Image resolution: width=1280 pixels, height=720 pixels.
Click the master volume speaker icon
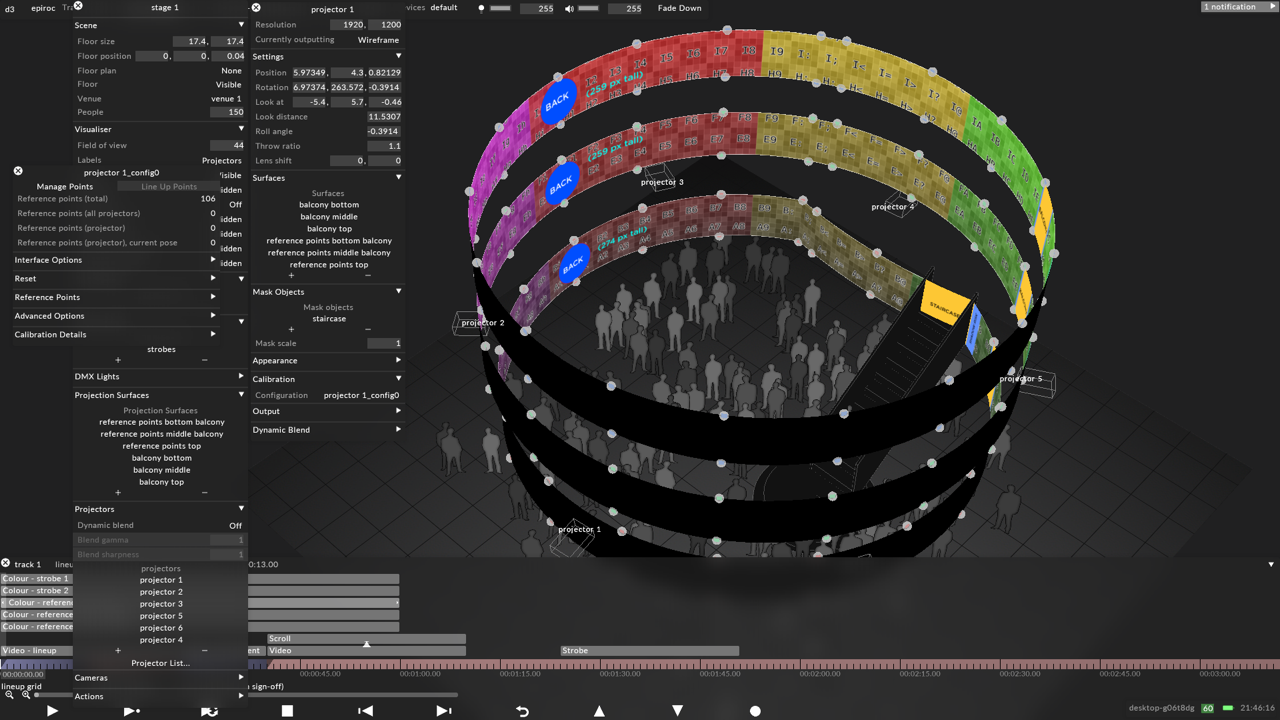click(x=569, y=8)
